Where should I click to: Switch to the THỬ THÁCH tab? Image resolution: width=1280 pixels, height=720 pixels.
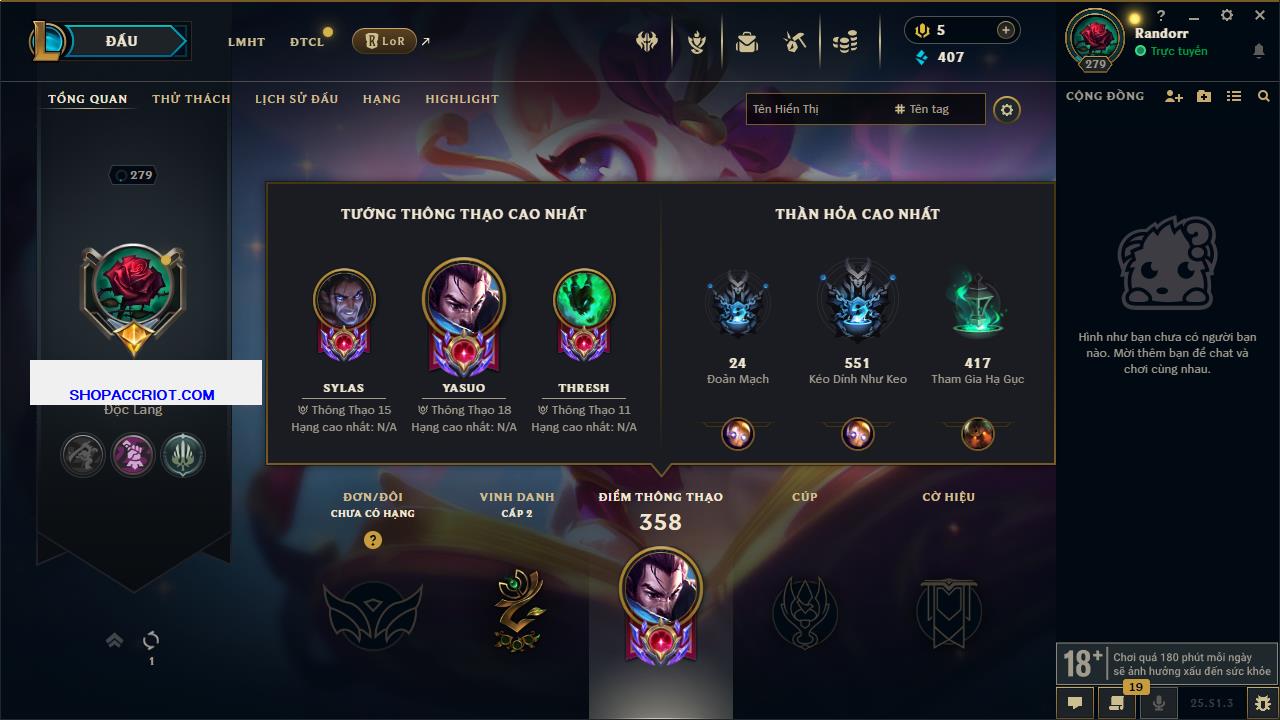[191, 99]
